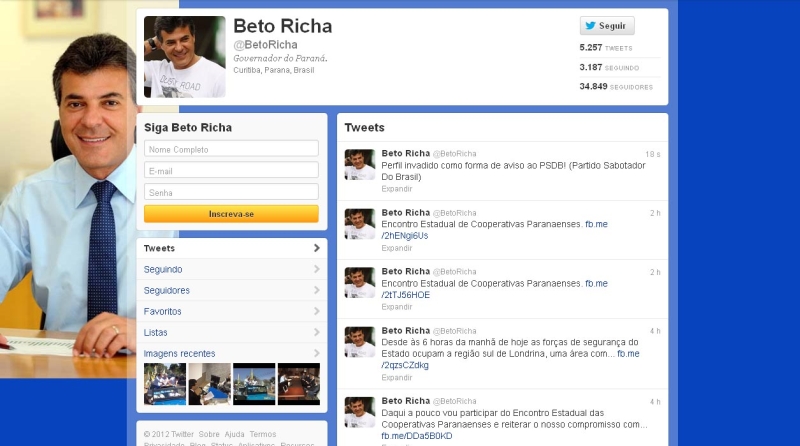Click the avatar on the PSDB tweet

click(x=359, y=164)
